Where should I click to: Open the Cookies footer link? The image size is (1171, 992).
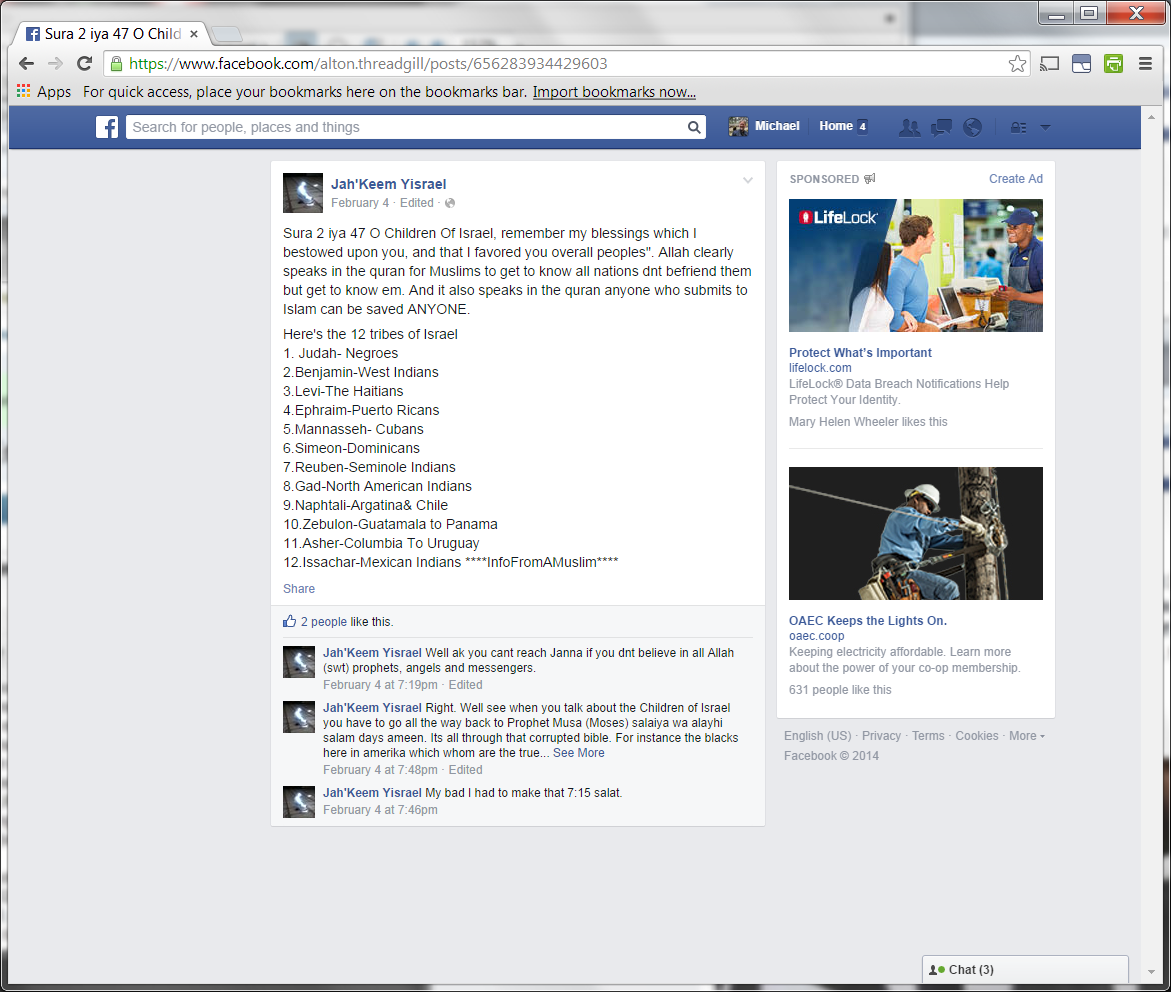(977, 736)
